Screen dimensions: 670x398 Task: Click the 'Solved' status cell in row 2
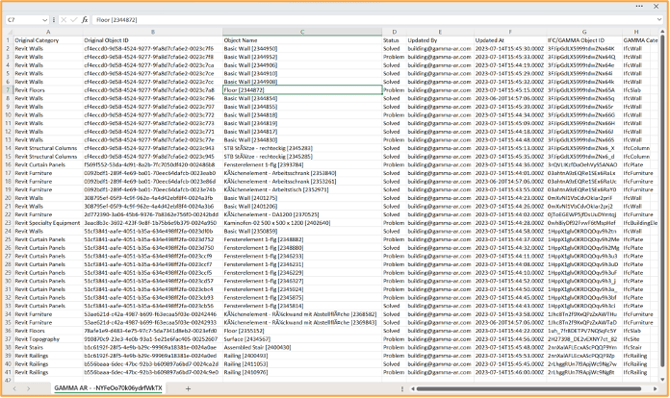394,49
